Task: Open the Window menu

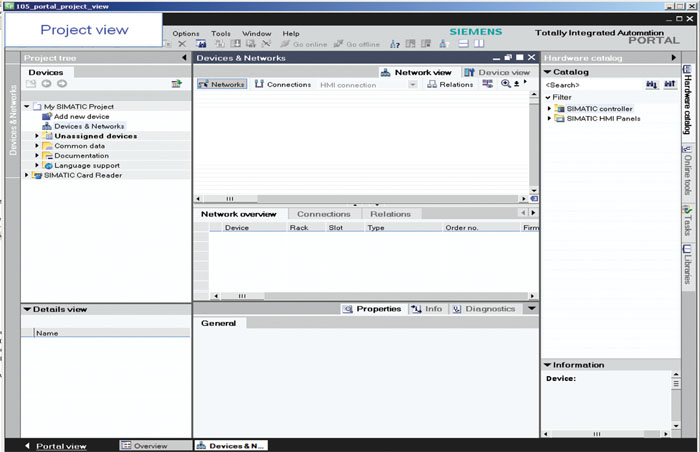Action: click(256, 33)
